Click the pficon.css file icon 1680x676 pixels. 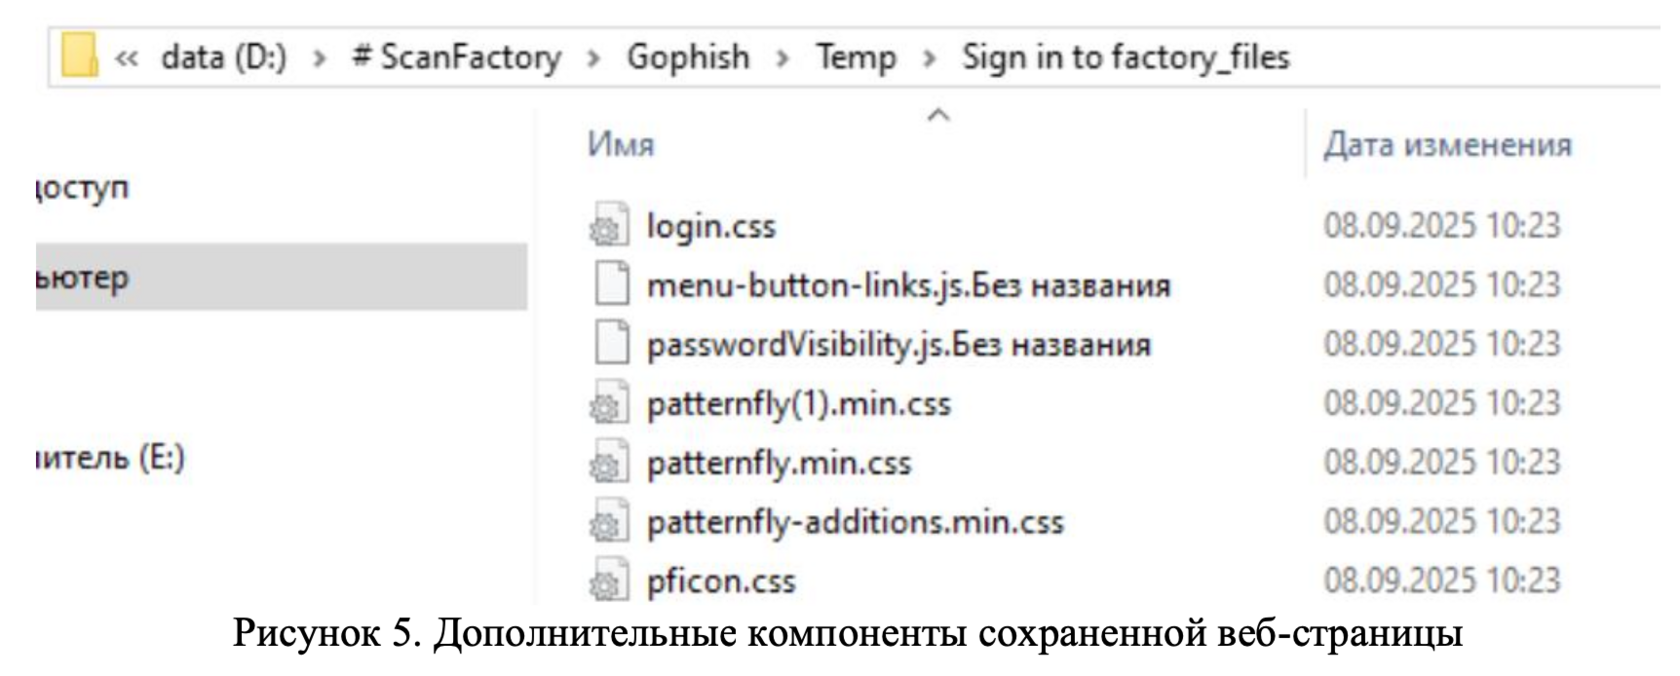[609, 581]
